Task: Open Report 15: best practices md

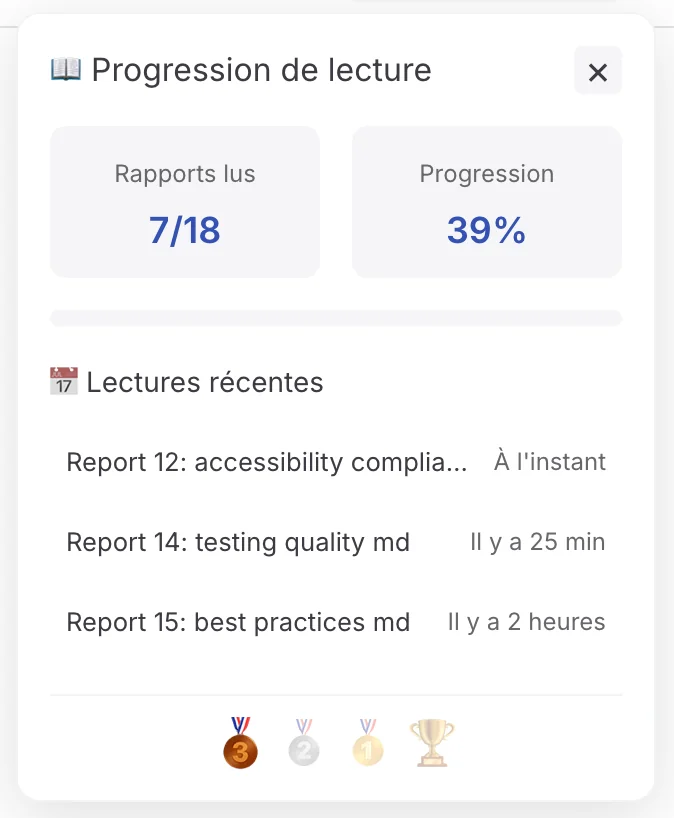Action: (237, 622)
